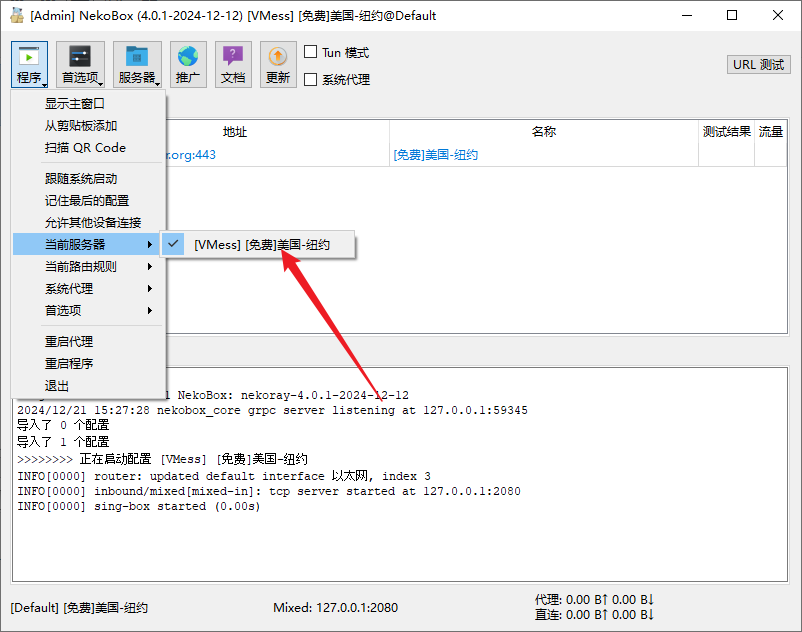The image size is (802, 632).
Task: Click the log line 'sing-box started (0.00s)'
Action: 139,506
